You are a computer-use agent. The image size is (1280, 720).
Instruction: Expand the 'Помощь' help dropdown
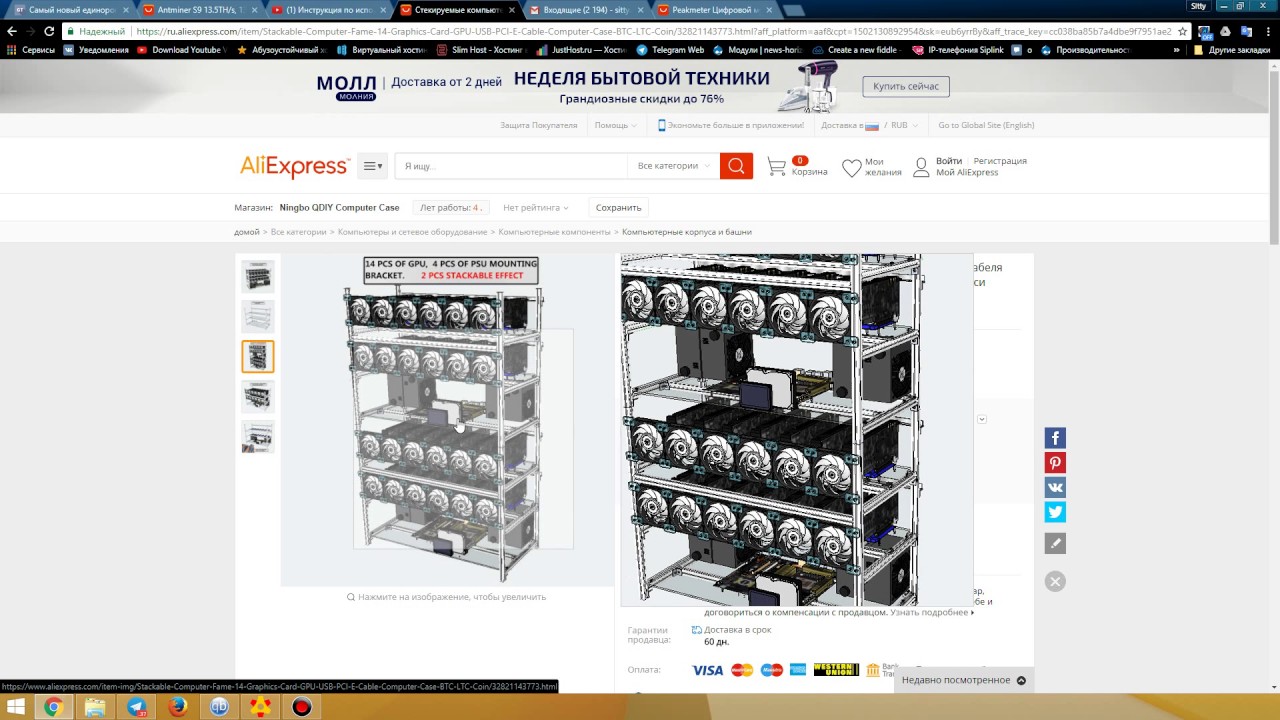pos(616,125)
